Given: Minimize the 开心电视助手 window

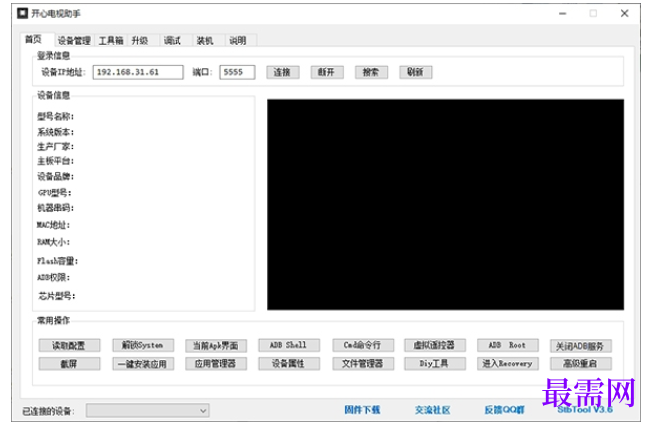Looking at the screenshot, I should [563, 14].
